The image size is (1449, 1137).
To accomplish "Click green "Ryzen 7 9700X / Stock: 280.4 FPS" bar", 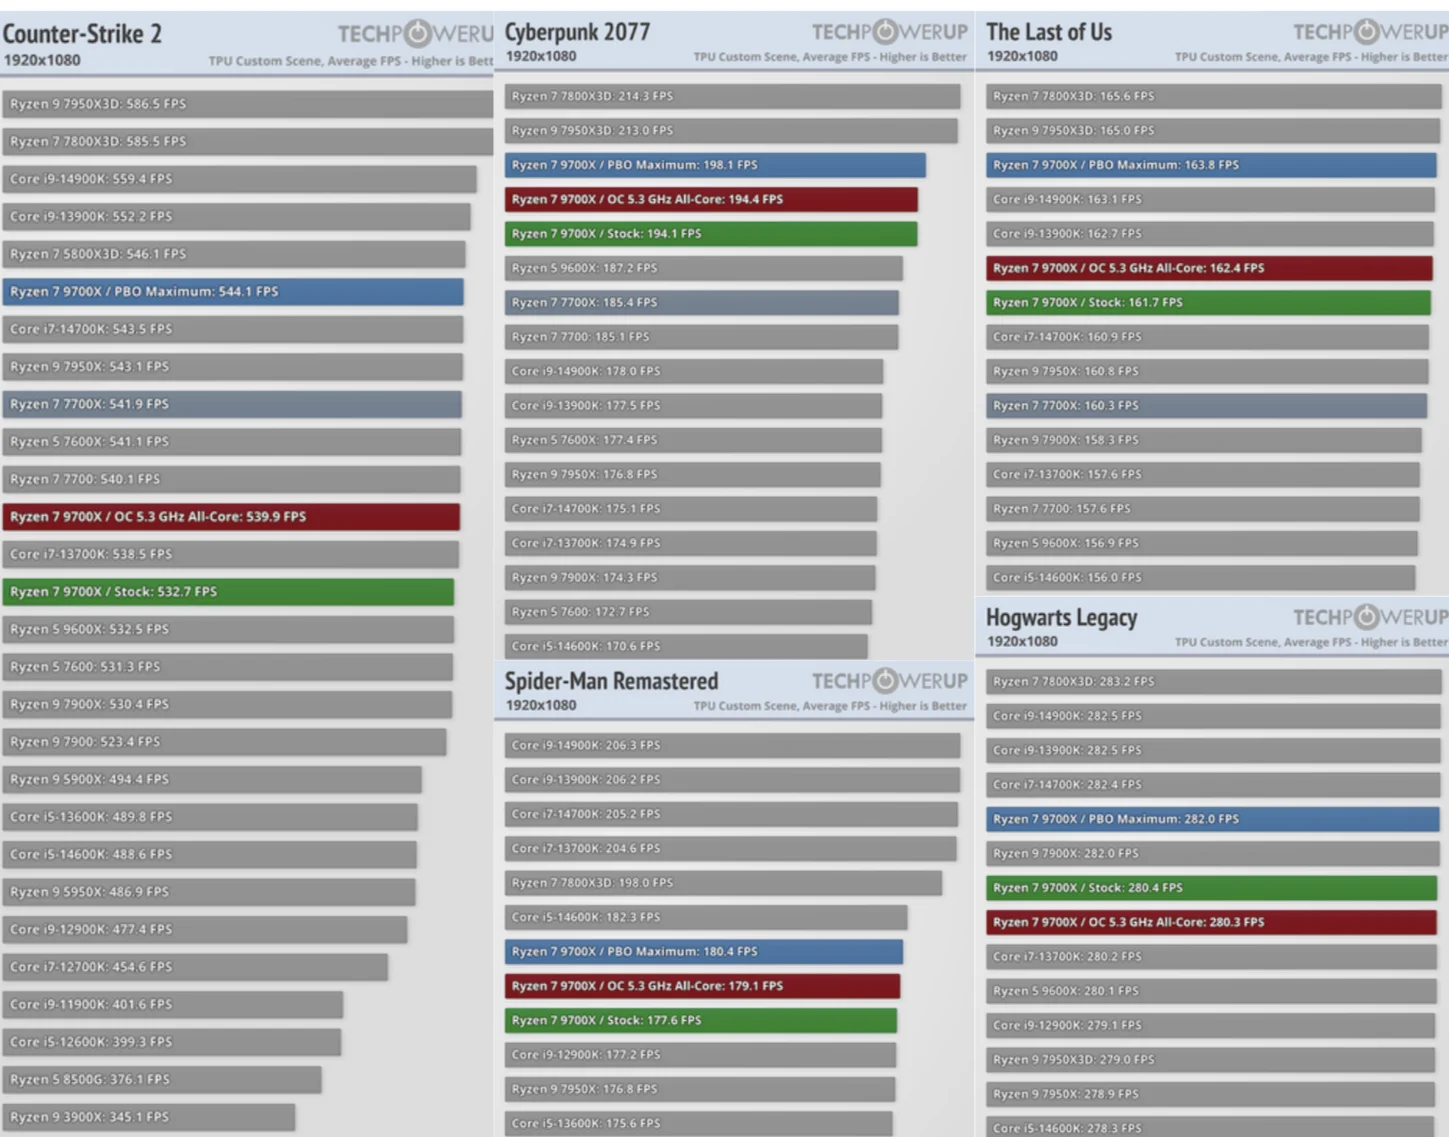I will (1212, 888).
